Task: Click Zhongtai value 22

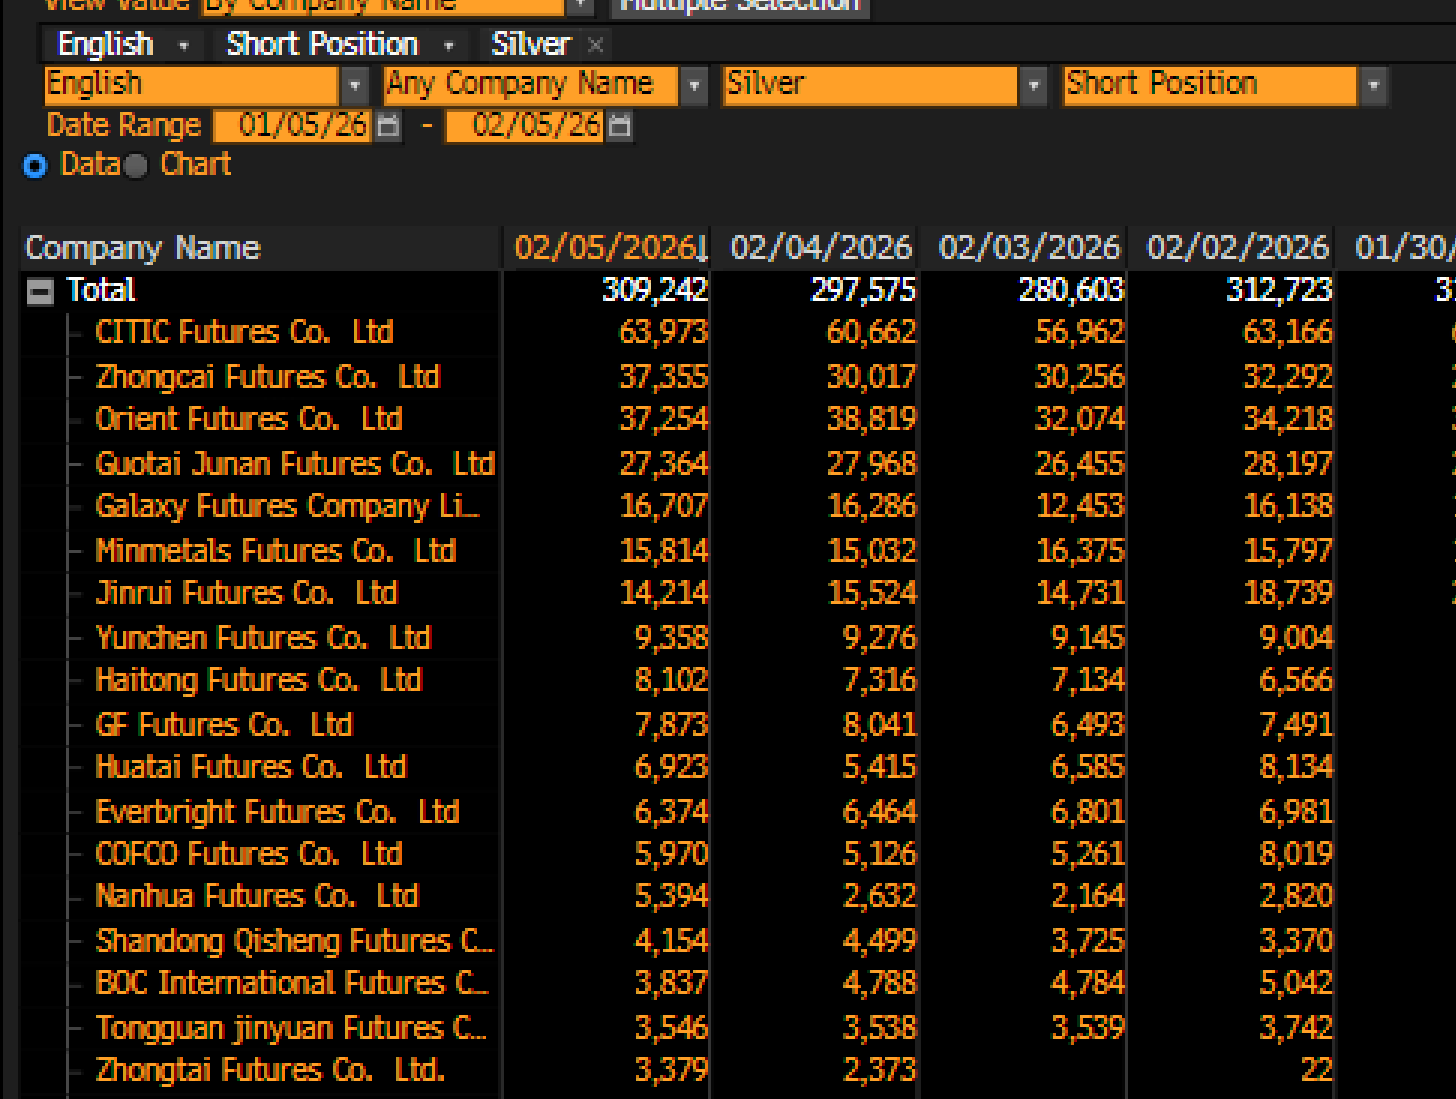Action: click(x=1317, y=1070)
